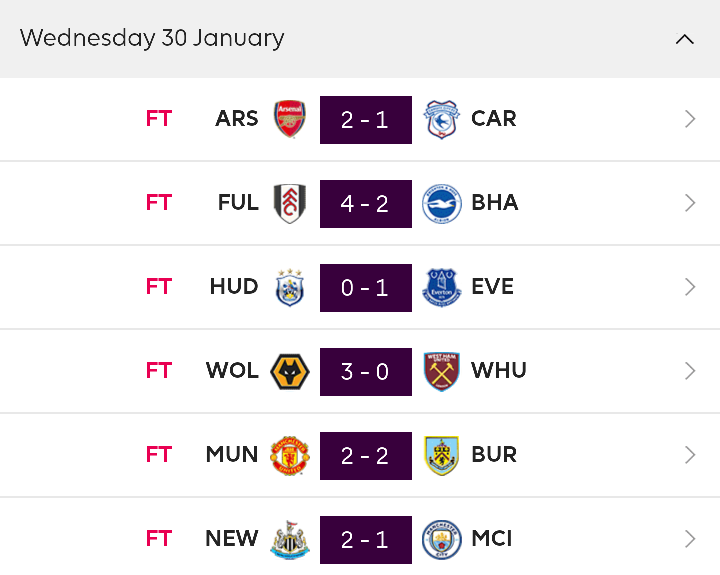Select the Wolves wolf-head badge
Image resolution: width=720 pixels, height=575 pixels.
(290, 372)
